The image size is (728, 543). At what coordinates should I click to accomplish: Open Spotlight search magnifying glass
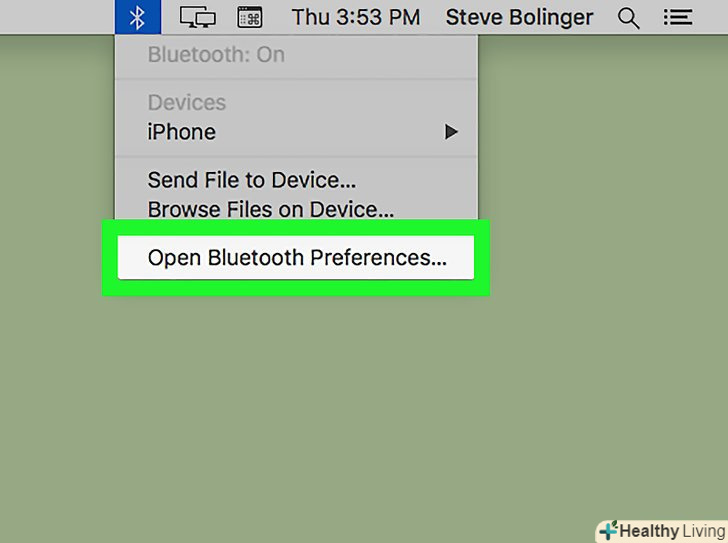pos(629,17)
